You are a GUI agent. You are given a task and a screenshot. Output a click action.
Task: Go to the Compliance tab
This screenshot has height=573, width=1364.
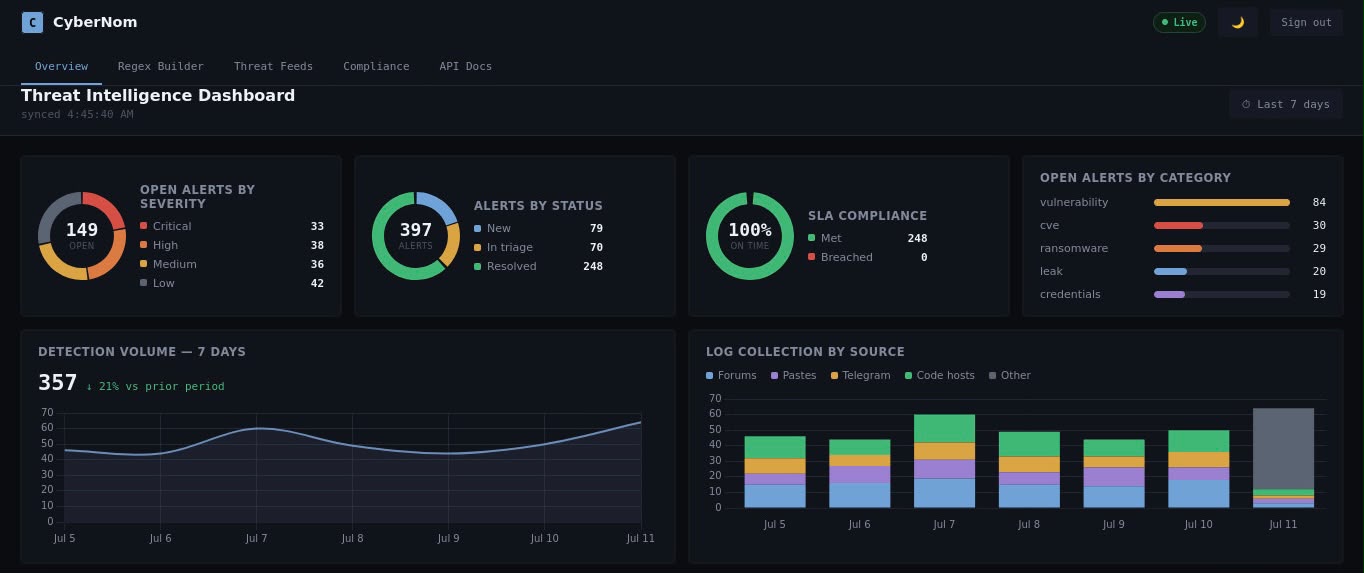click(x=376, y=66)
